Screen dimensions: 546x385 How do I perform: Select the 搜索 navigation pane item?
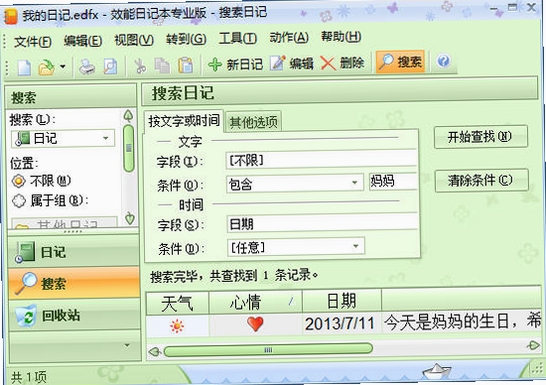pyautogui.click(x=73, y=283)
